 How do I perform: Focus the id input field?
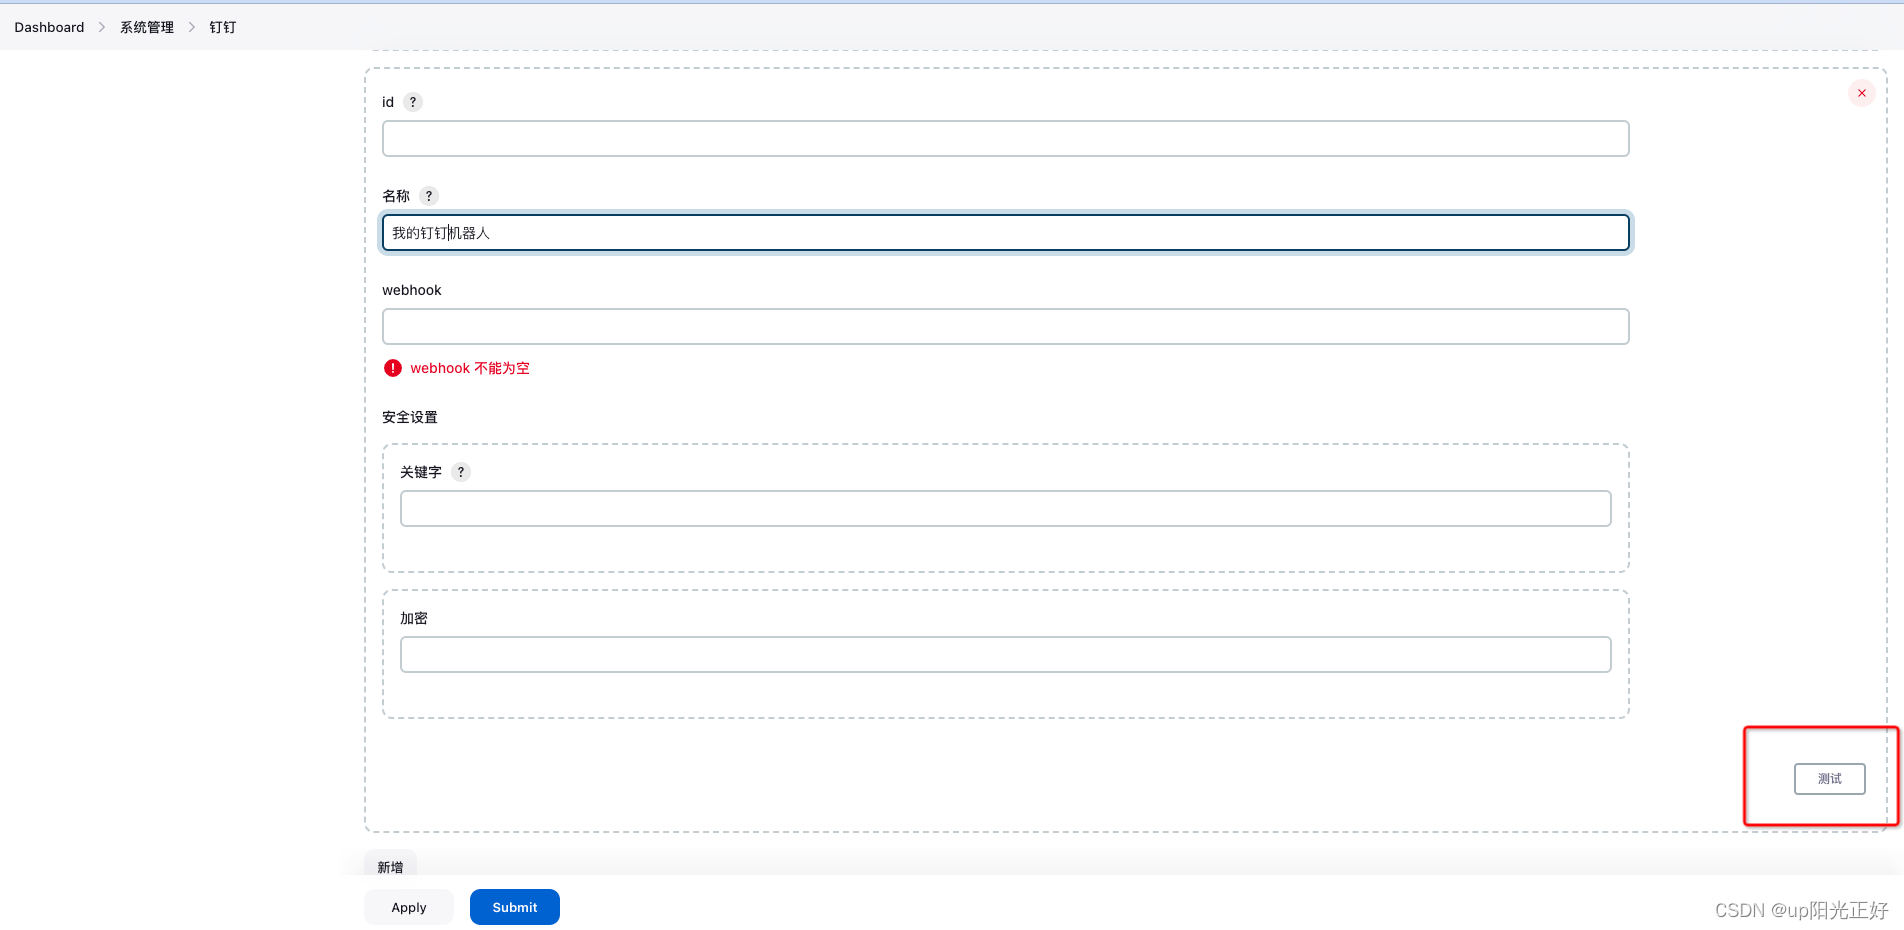1006,139
